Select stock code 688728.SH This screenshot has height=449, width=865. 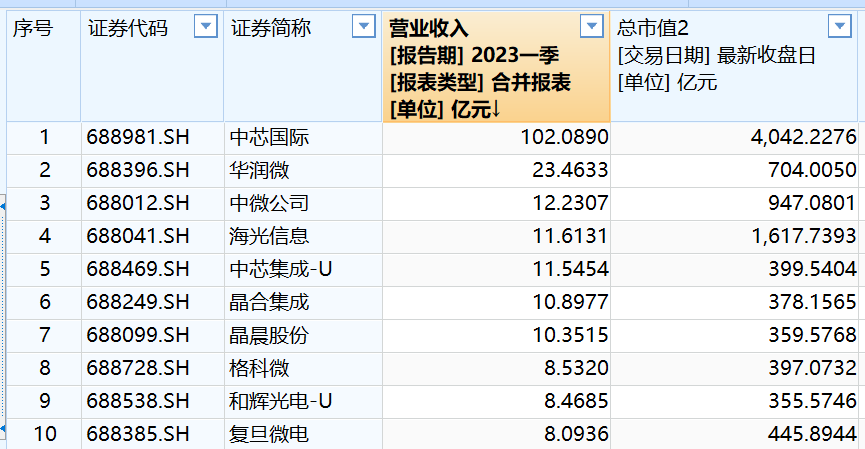point(138,368)
